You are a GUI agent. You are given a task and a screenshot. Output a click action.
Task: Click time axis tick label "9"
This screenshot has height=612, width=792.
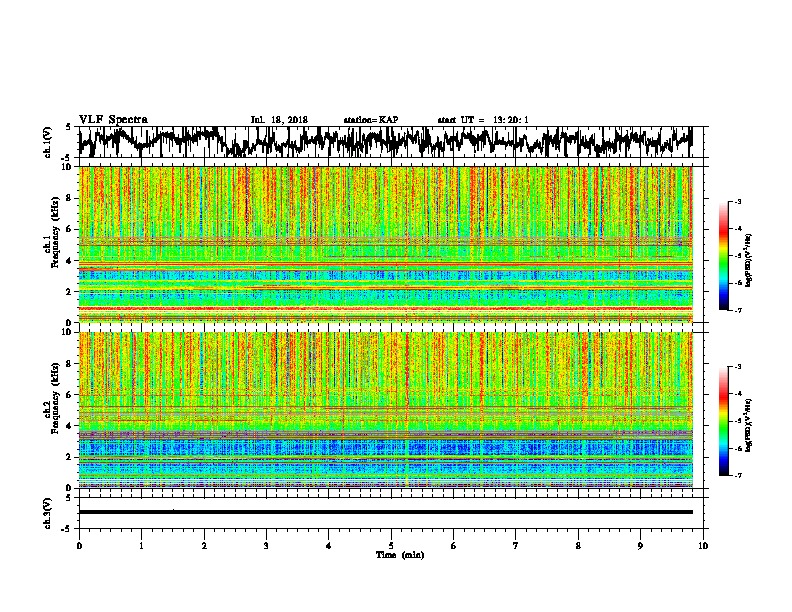640,546
